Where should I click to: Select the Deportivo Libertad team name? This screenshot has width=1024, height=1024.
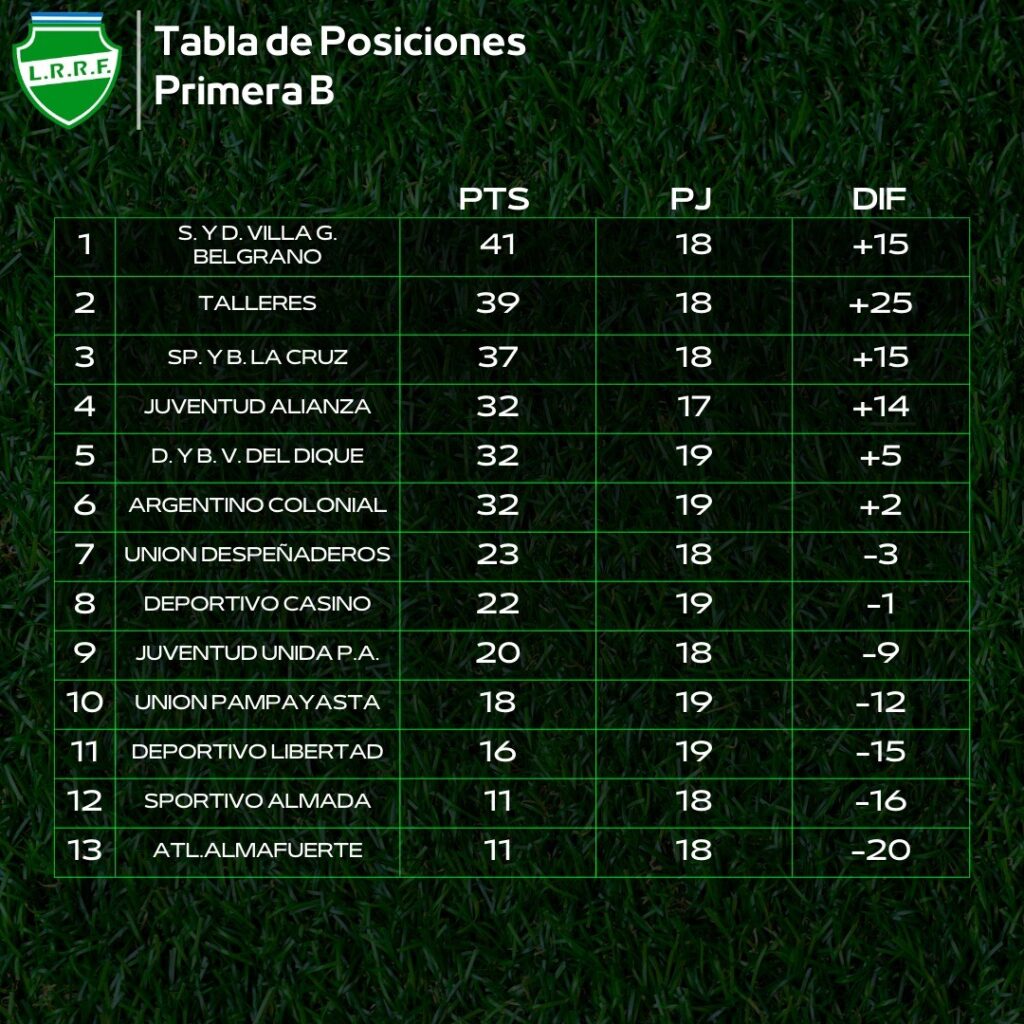(x=258, y=751)
